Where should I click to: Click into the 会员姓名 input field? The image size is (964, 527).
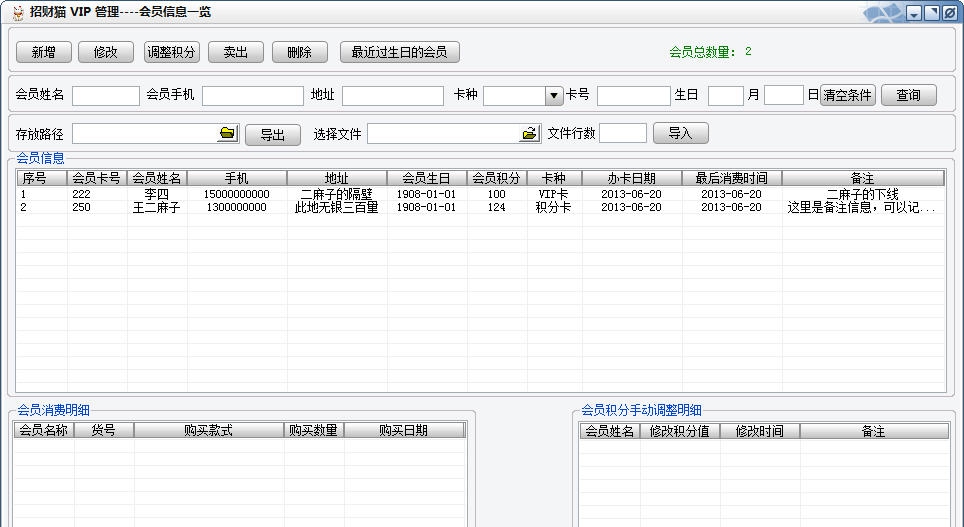click(x=105, y=96)
